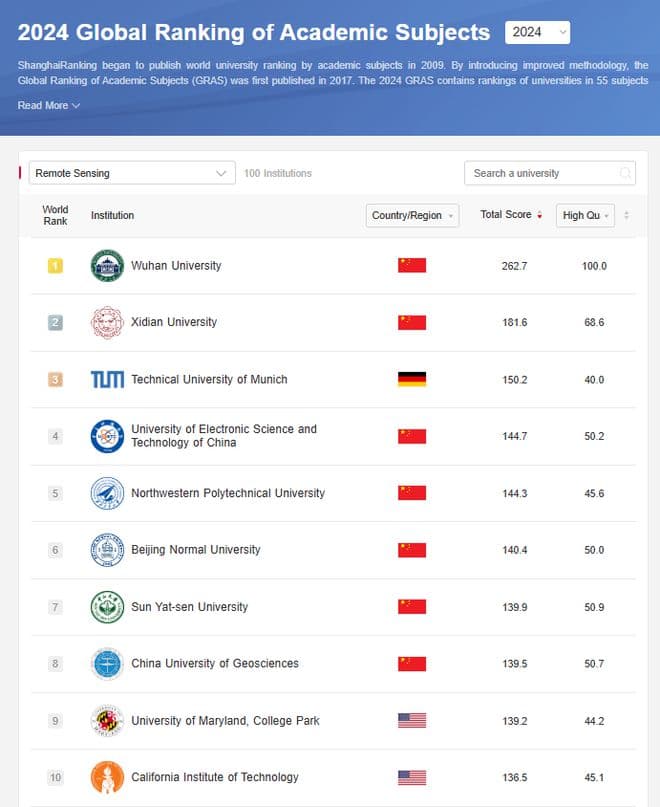Open Sun Yat-sen University link

(x=189, y=607)
